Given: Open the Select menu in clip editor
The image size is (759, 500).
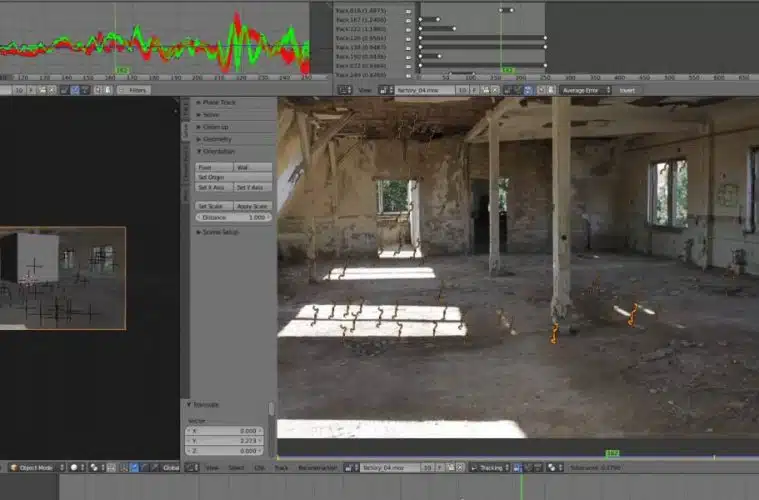Looking at the screenshot, I should (x=236, y=467).
